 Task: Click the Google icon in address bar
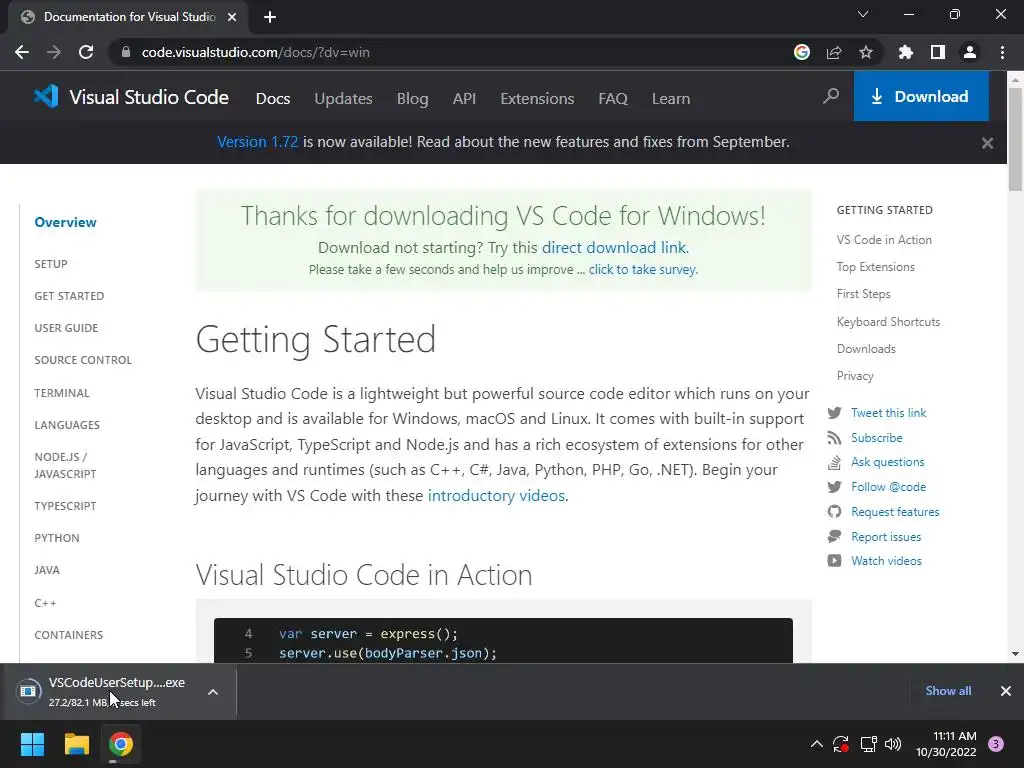[802, 52]
